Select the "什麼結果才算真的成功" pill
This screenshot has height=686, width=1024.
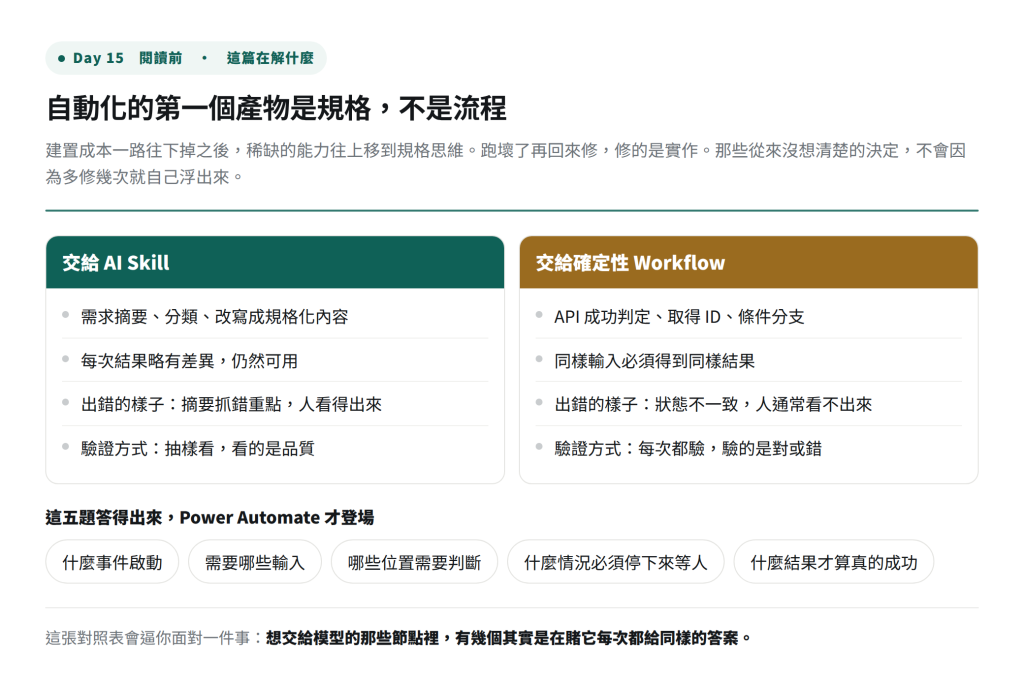click(x=833, y=562)
